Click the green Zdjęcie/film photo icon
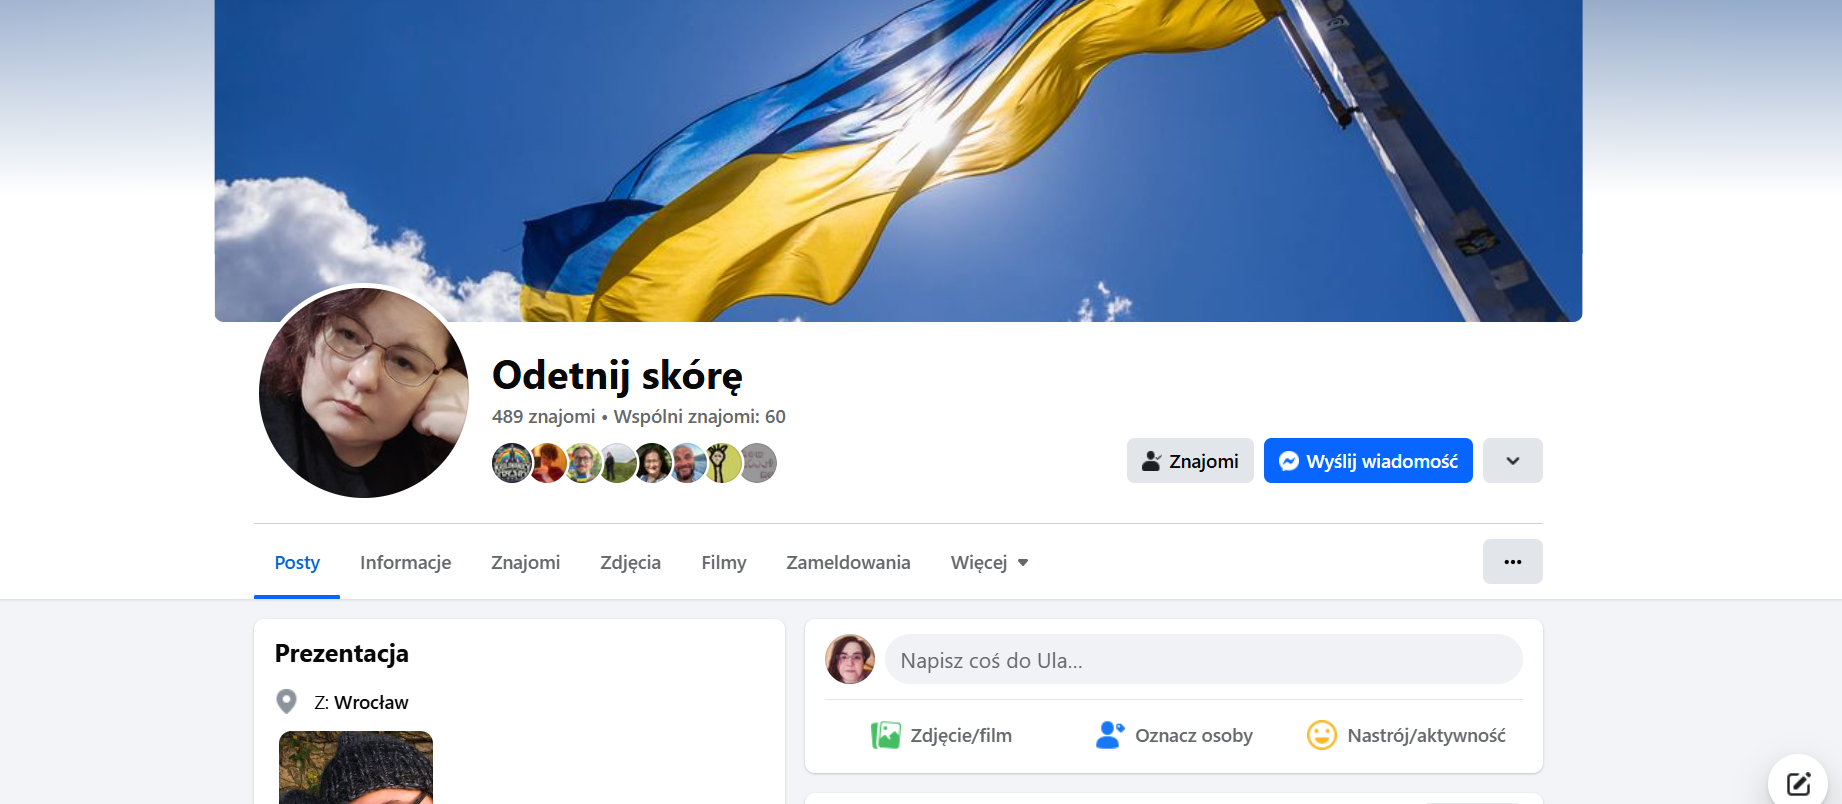The width and height of the screenshot is (1842, 804). pyautogui.click(x=885, y=735)
